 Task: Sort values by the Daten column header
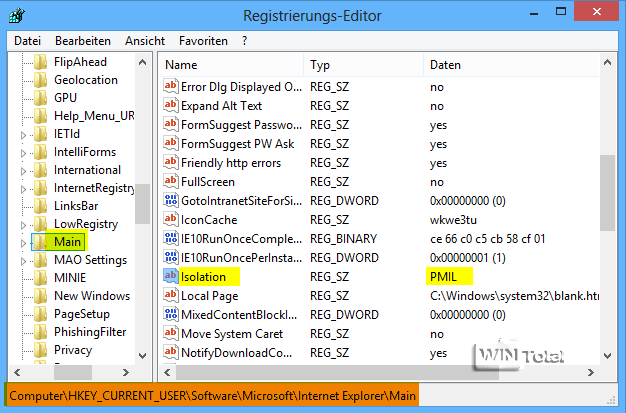click(x=511, y=65)
